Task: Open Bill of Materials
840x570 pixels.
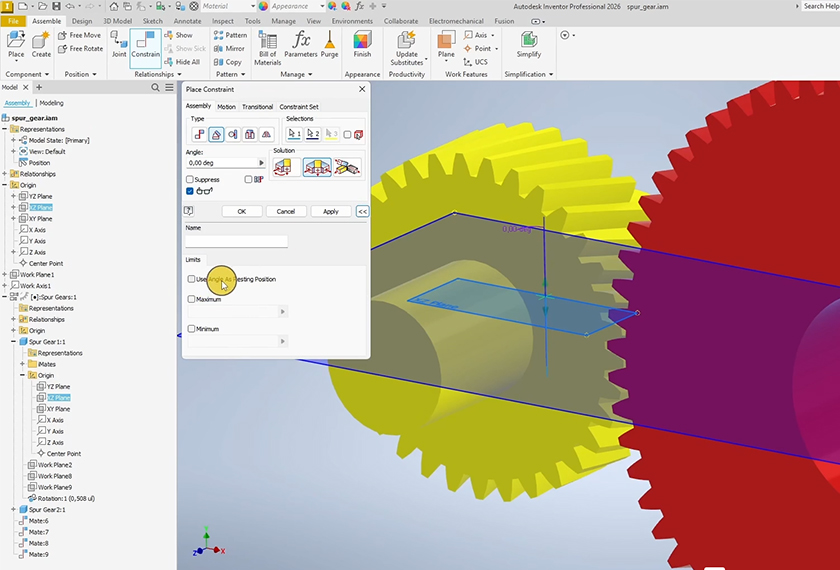Action: click(x=268, y=45)
